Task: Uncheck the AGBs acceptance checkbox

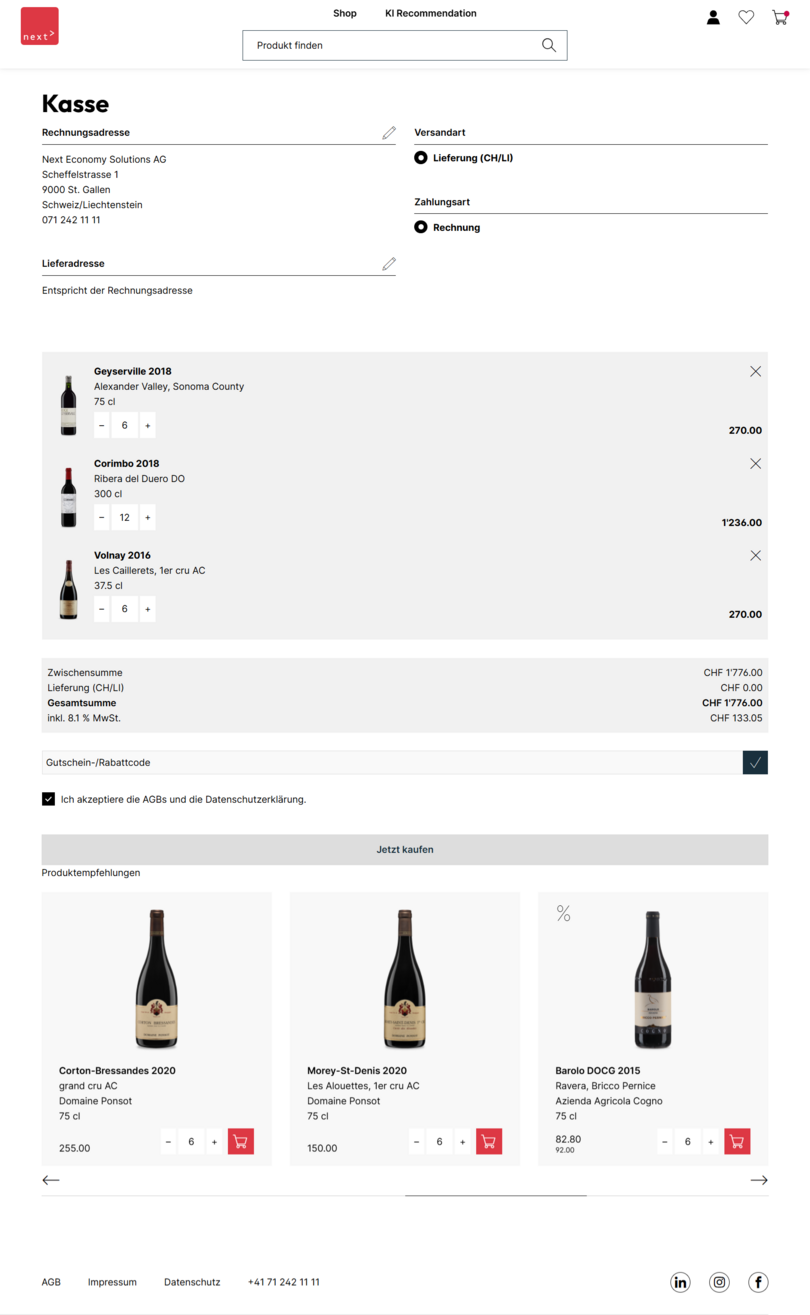Action: point(48,799)
